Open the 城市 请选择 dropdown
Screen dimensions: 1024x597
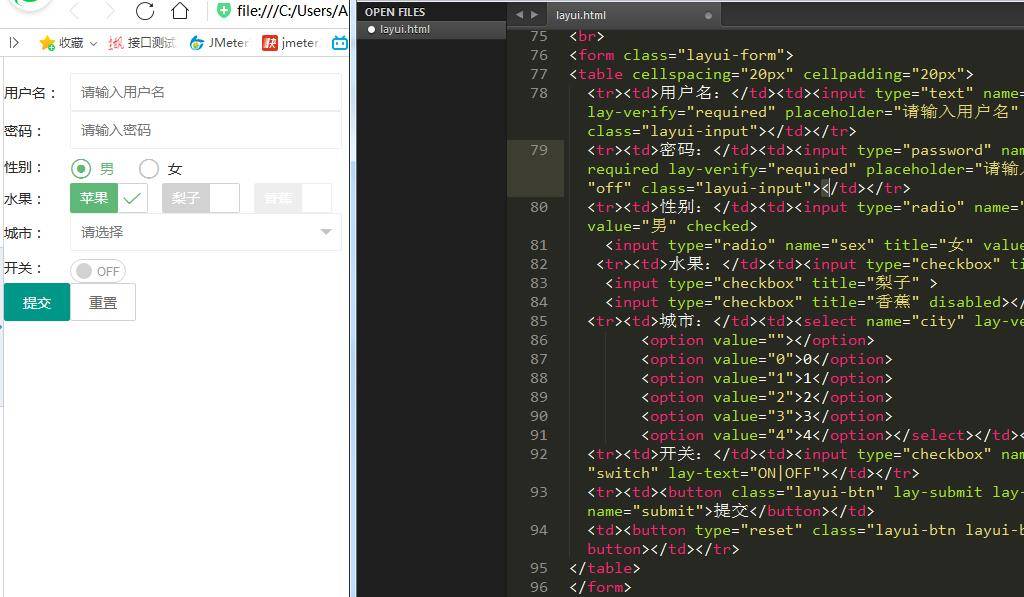click(206, 232)
